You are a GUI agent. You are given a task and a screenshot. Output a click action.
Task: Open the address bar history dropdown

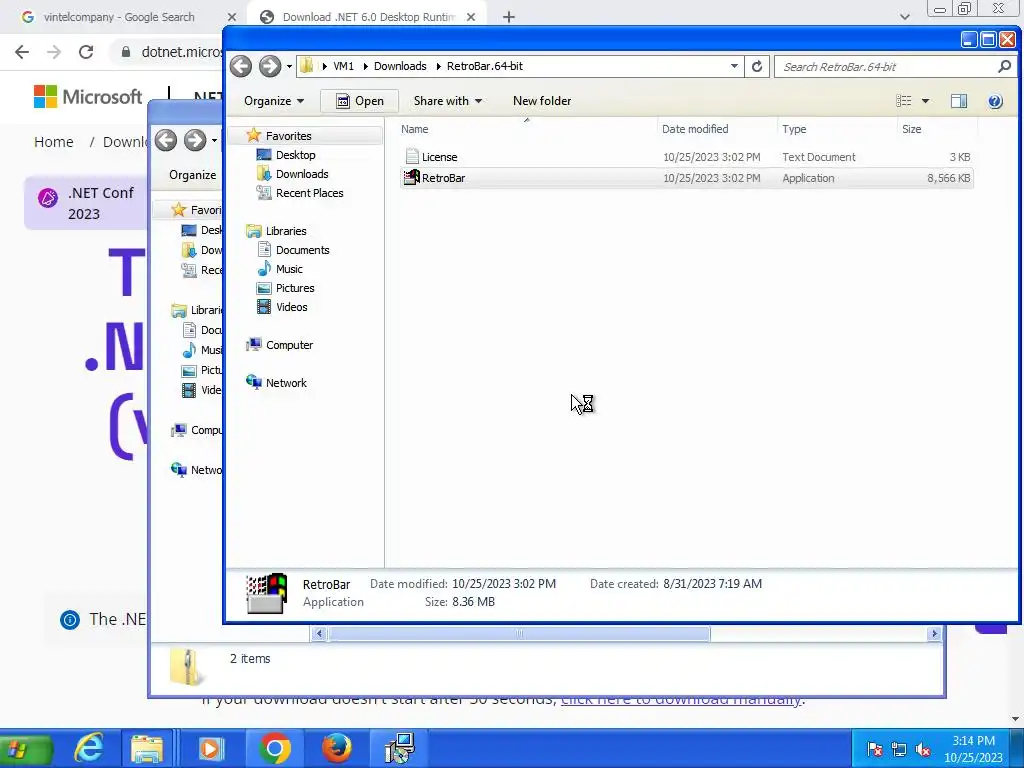[x=734, y=66]
